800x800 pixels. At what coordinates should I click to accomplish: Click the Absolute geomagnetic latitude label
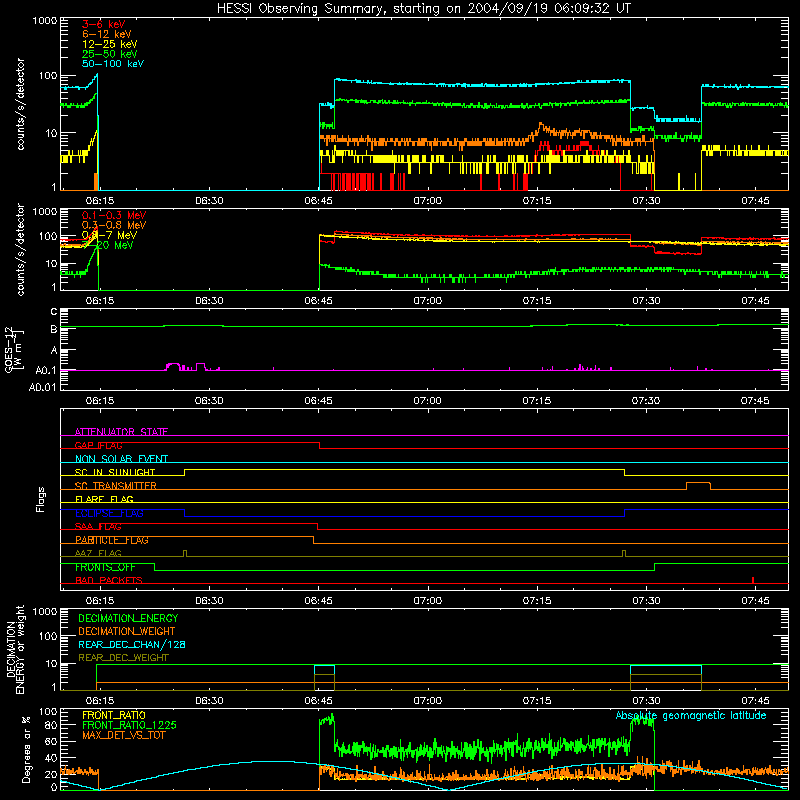691,716
